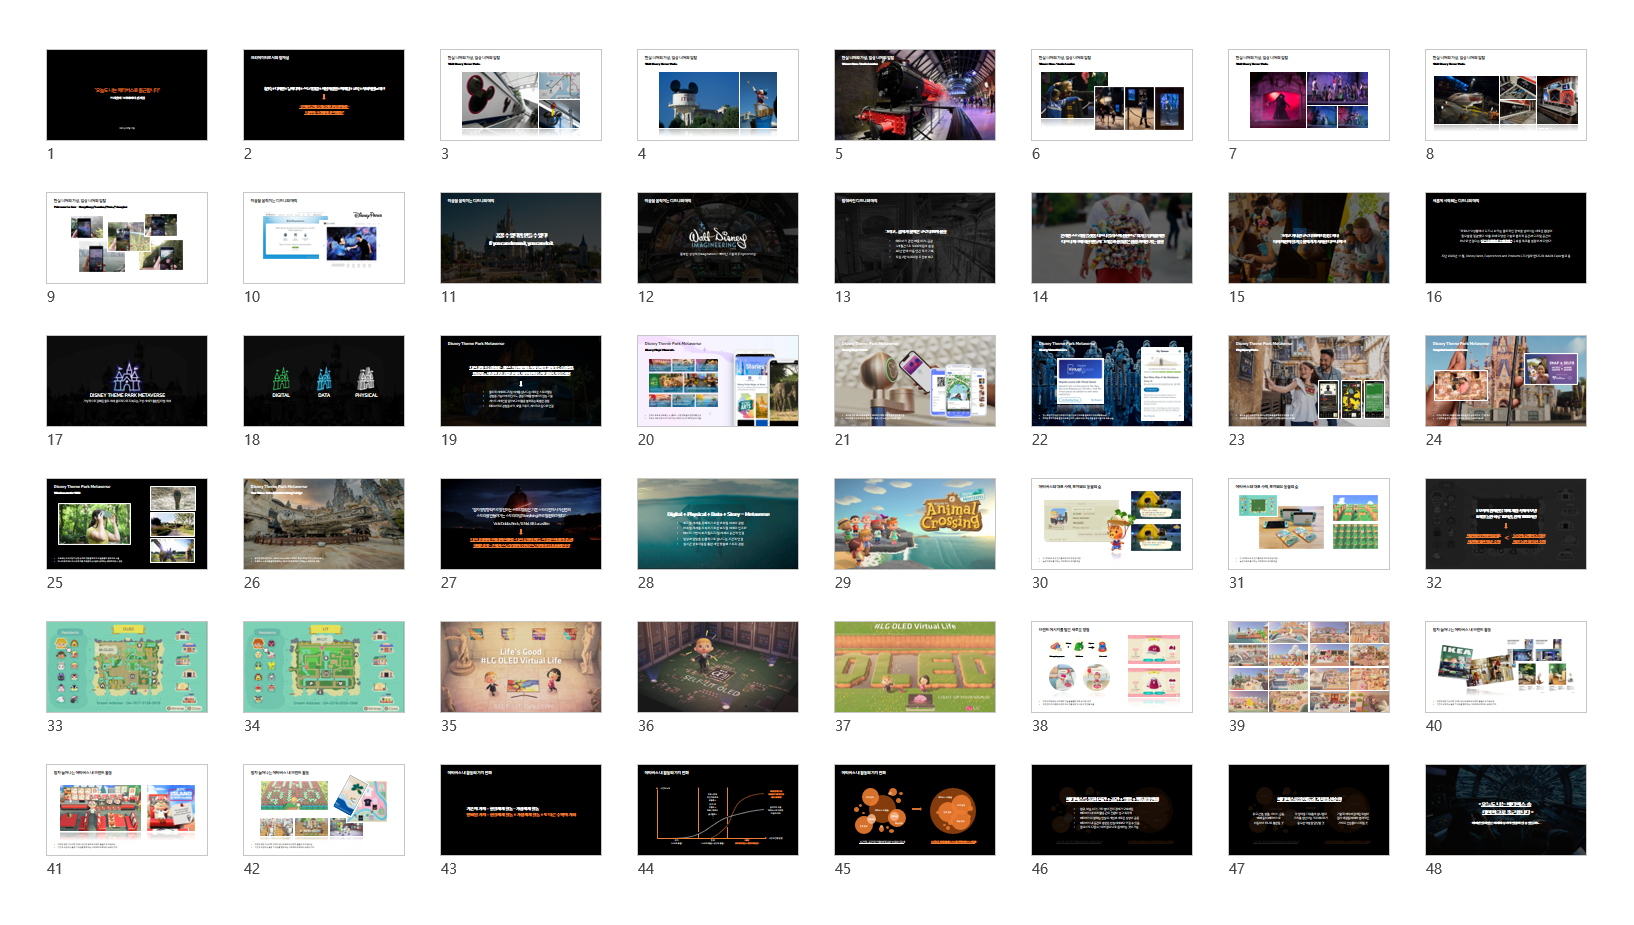
Task: Select slide 6 thumbnail
Action: tap(1112, 95)
